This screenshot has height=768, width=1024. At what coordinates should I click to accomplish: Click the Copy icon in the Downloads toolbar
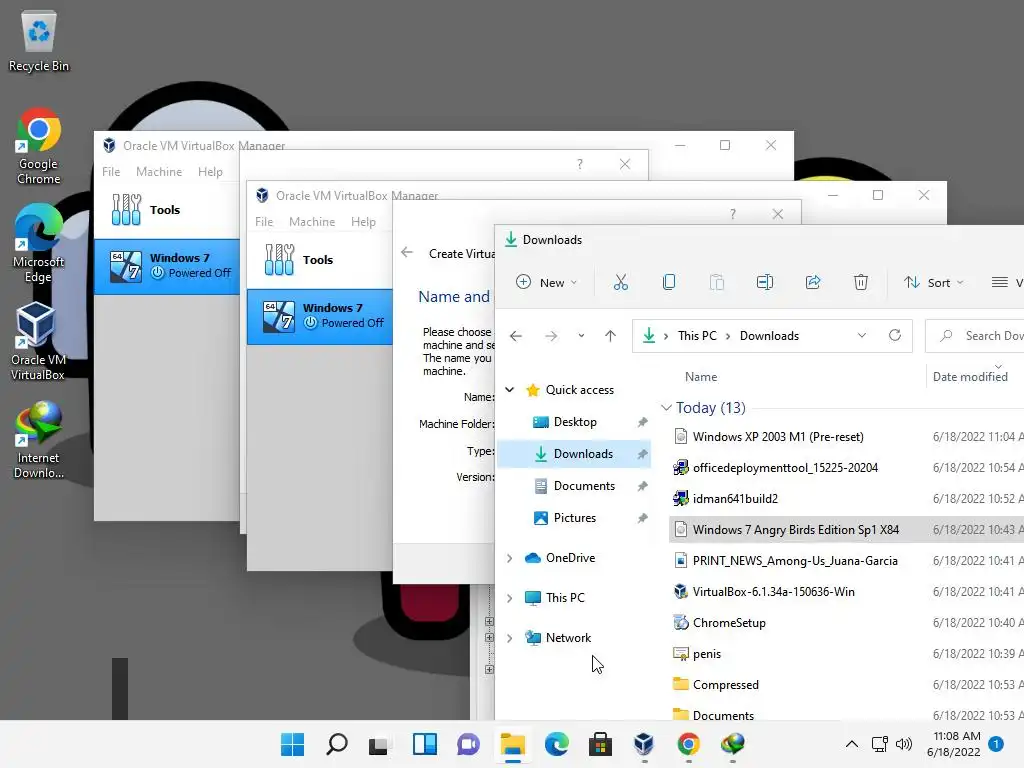(669, 282)
